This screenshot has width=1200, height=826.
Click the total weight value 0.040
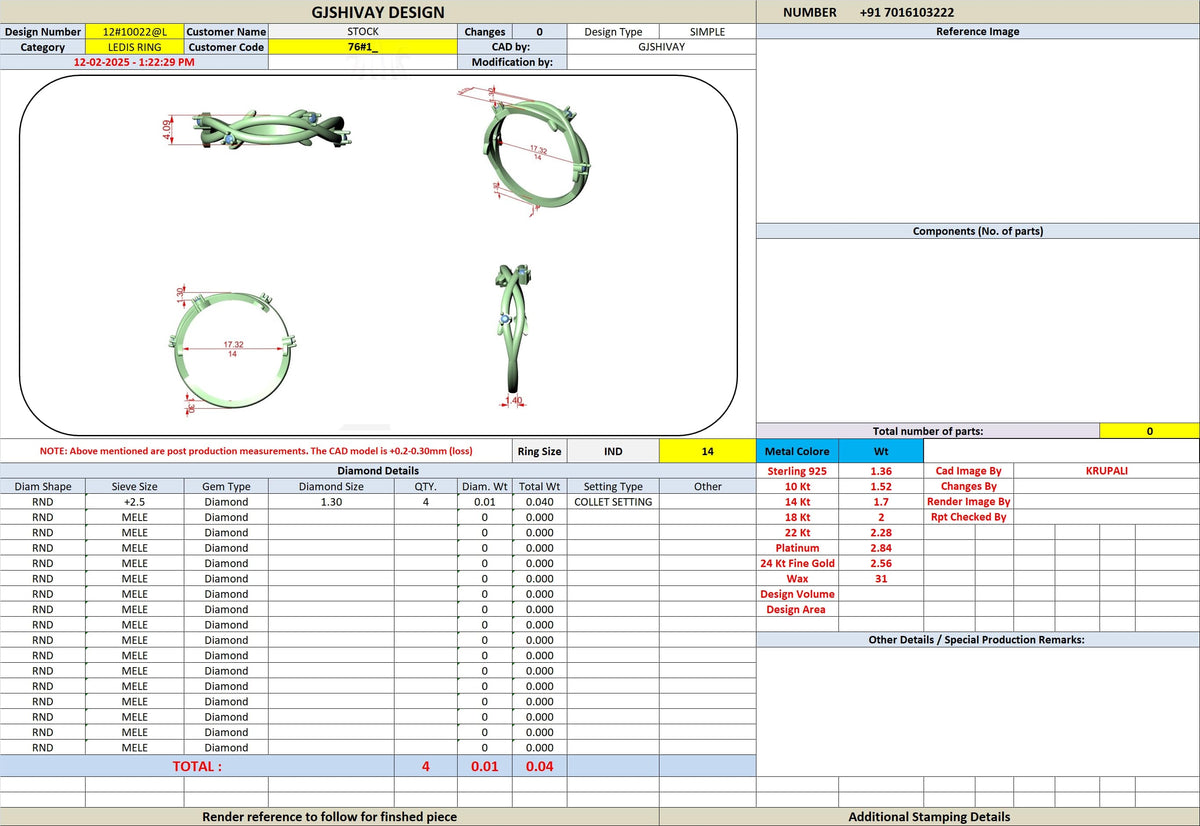[x=539, y=501]
